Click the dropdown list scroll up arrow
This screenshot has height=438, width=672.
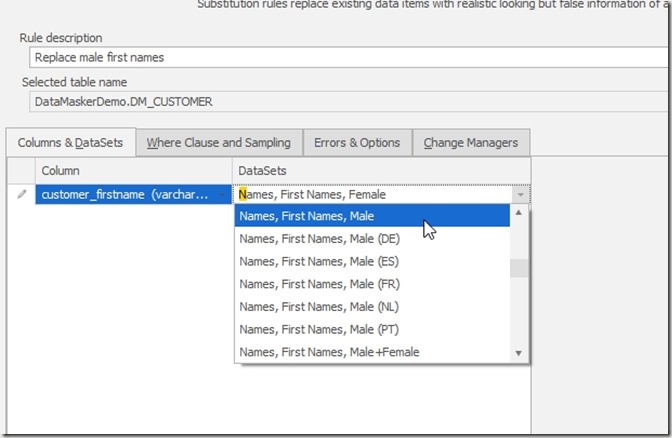[518, 213]
